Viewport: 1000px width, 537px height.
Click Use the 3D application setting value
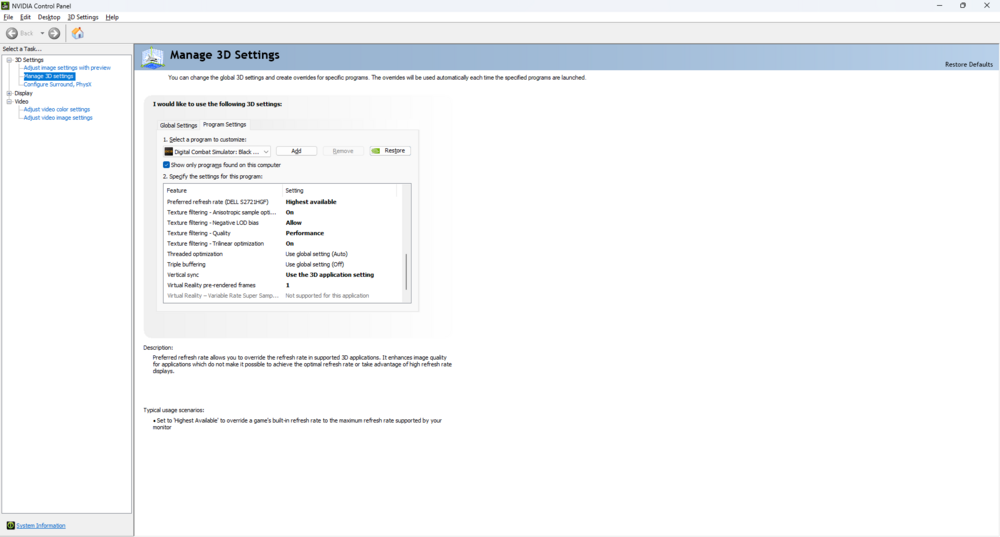[x=330, y=275]
